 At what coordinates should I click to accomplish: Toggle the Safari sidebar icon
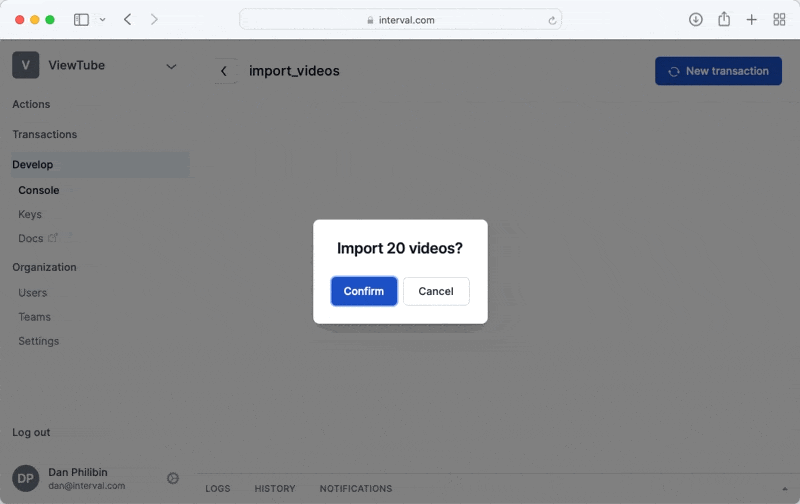pos(81,20)
